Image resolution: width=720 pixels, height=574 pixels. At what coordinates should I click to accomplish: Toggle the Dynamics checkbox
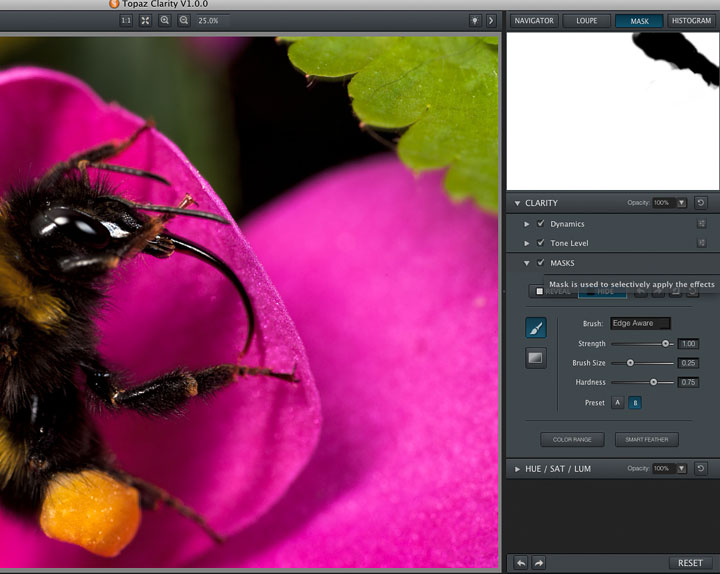(x=541, y=223)
